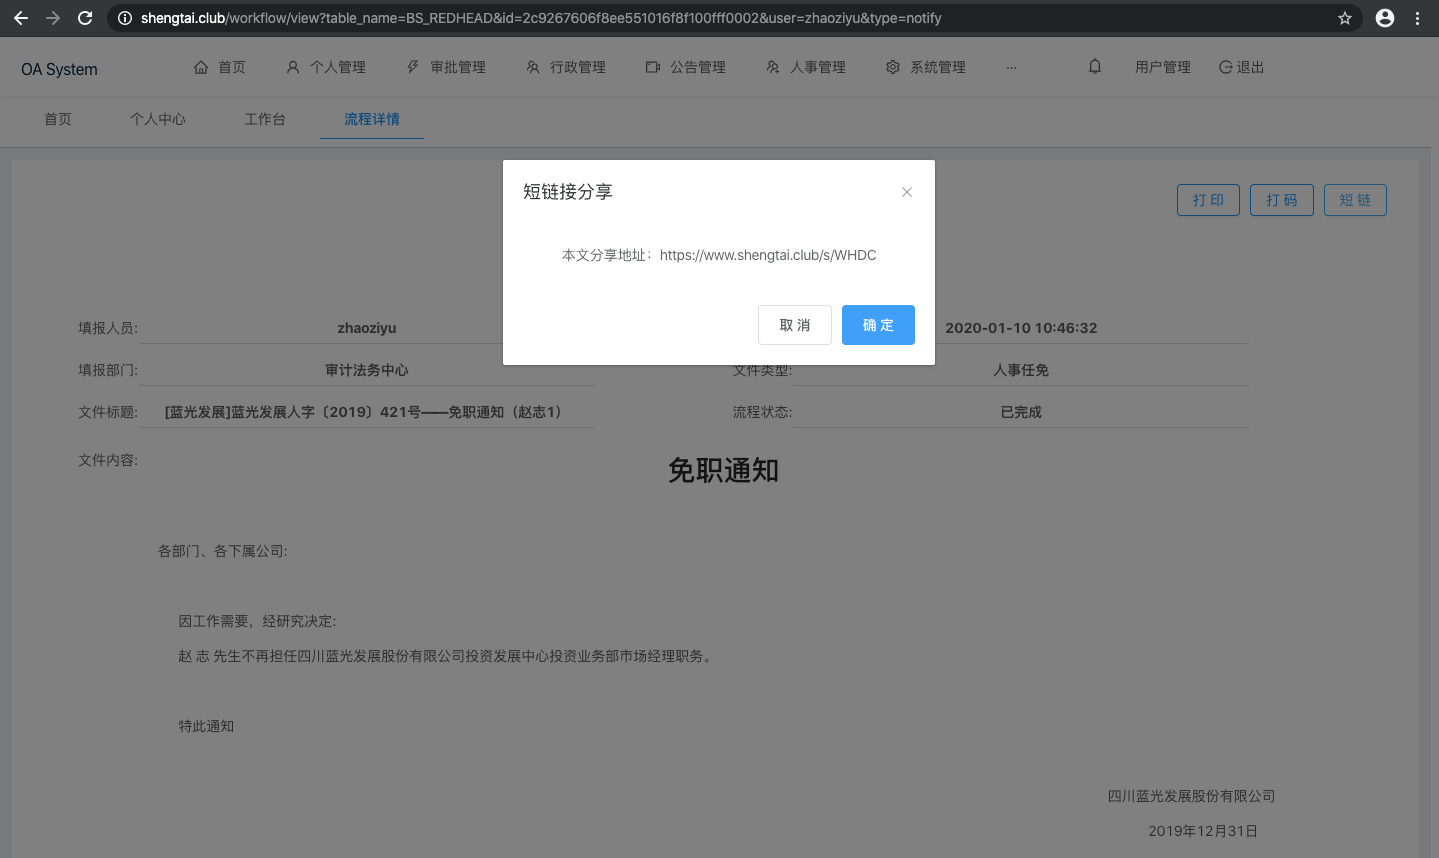Click the line 因工作需要，经研究决定:

tap(257, 621)
